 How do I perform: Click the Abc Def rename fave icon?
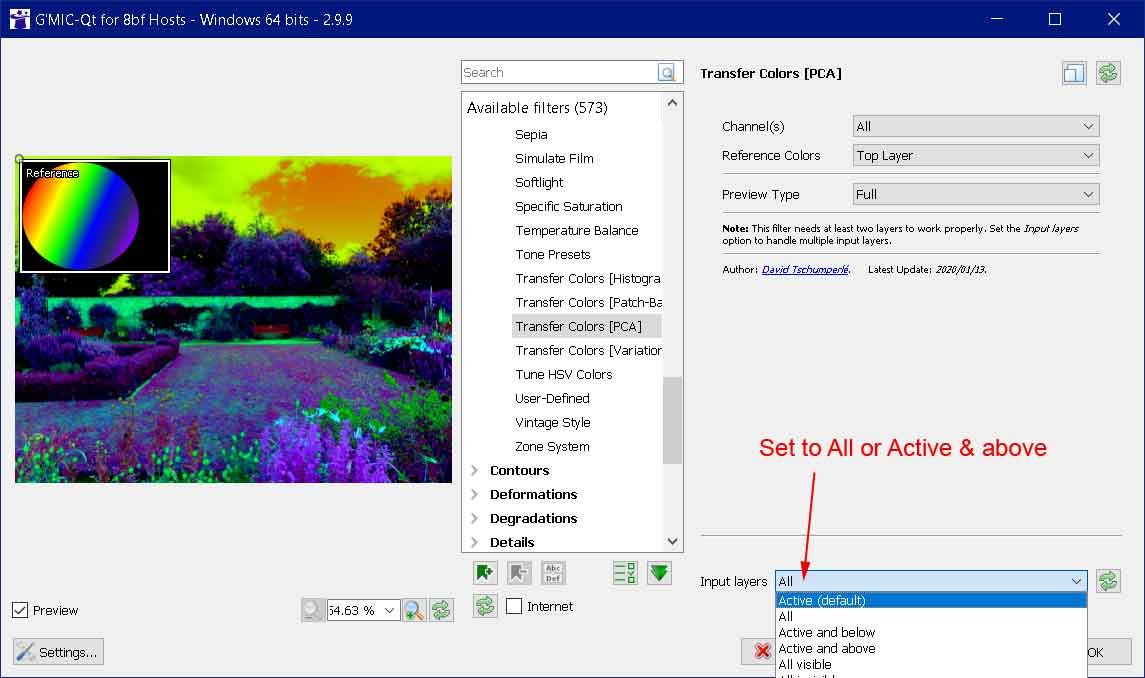(554, 573)
